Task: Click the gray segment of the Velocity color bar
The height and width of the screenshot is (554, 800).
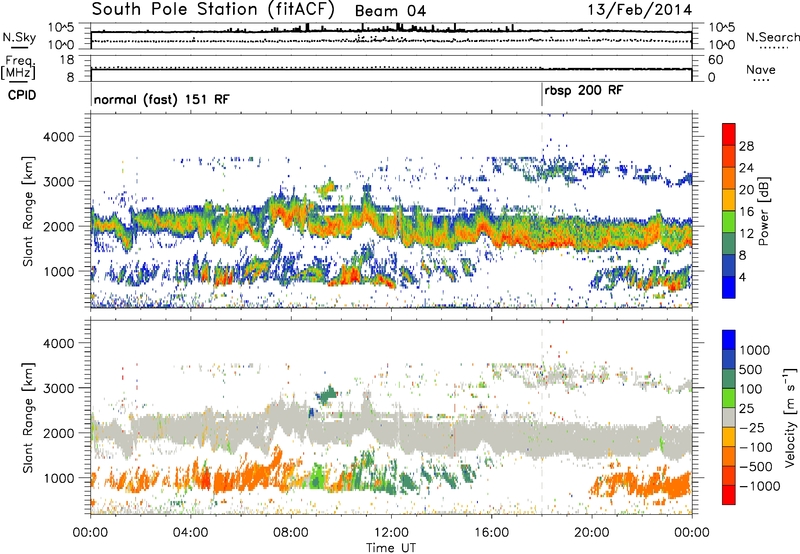Action: click(x=729, y=418)
